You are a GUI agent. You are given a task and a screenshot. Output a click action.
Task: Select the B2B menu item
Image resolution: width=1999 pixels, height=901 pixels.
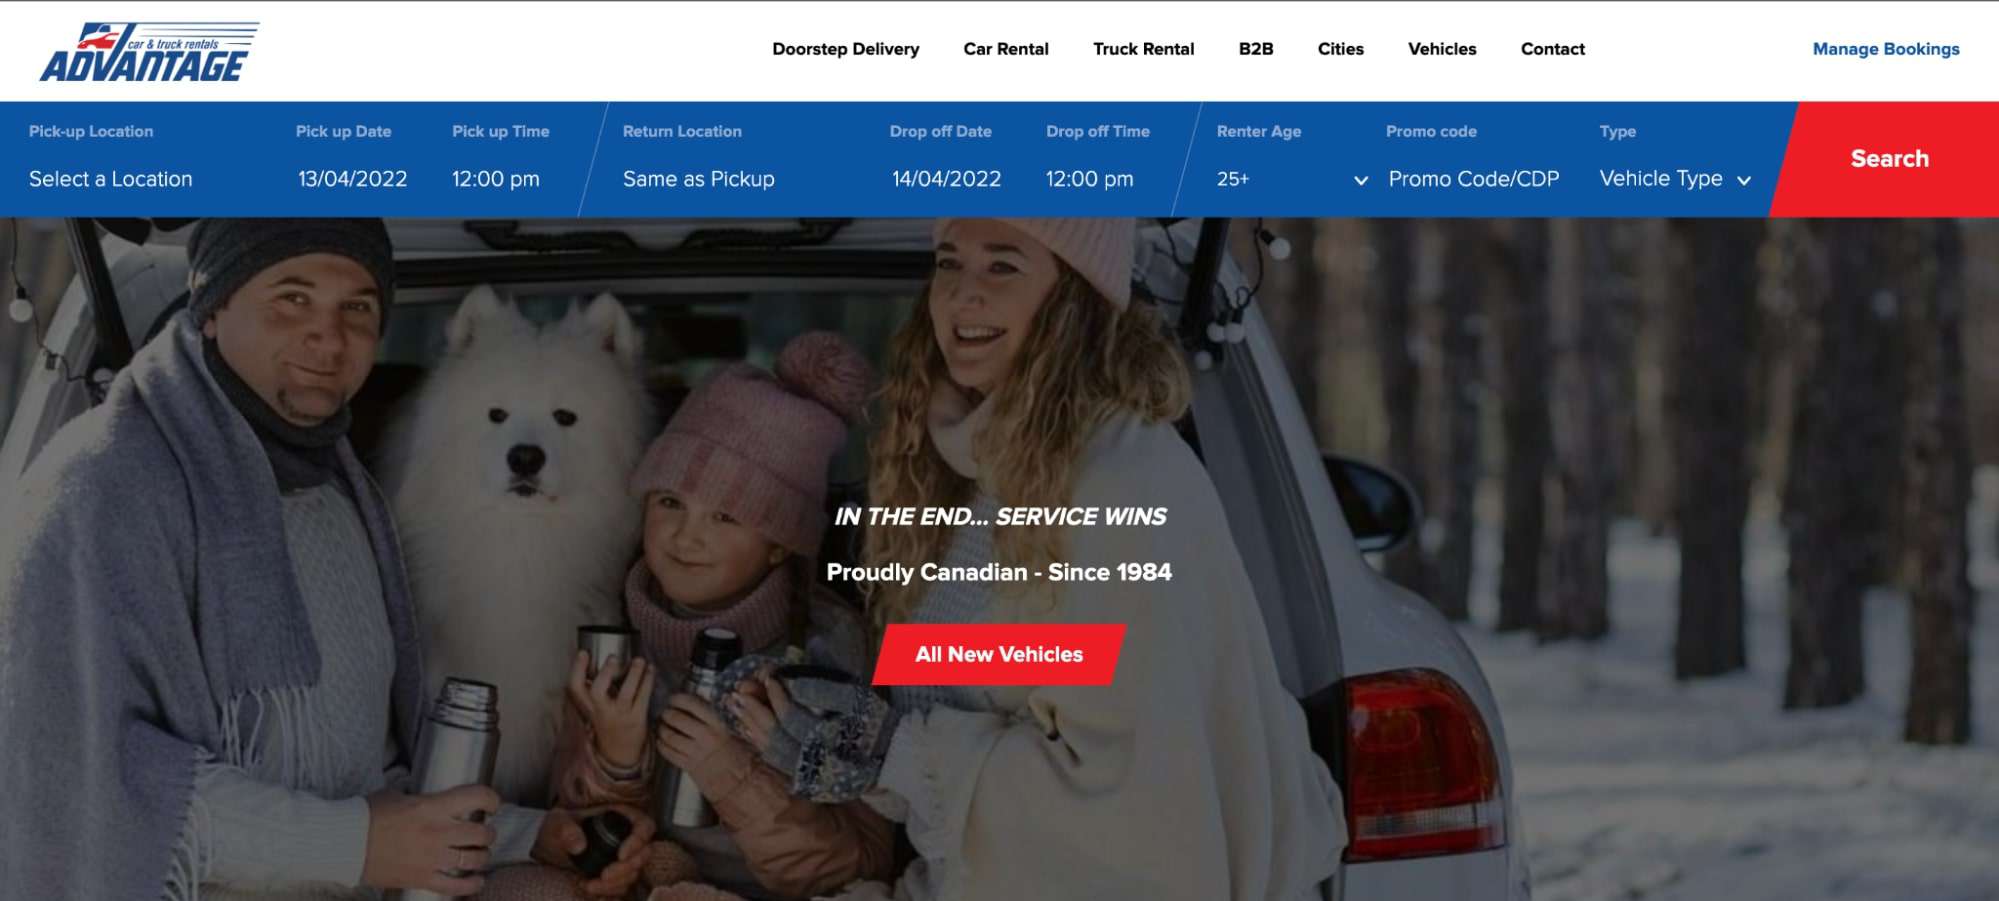point(1256,49)
